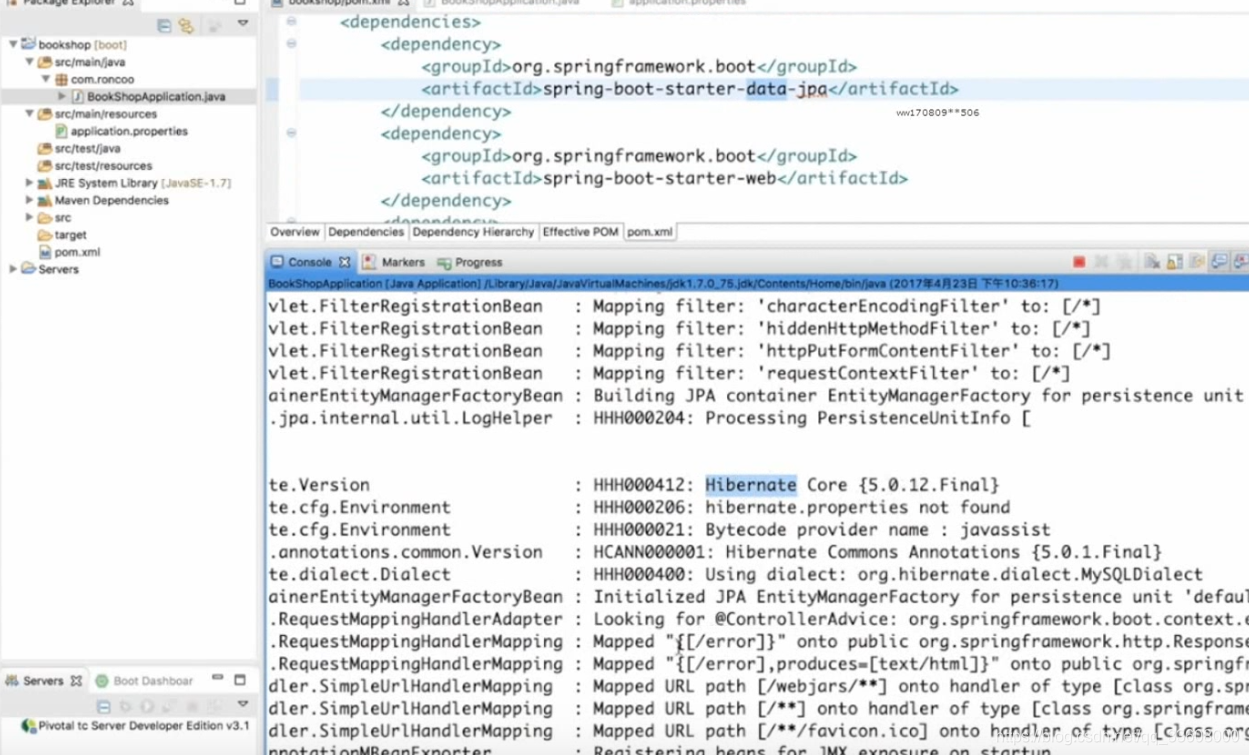Screen dimensions: 1249x755
Task: Toggle Link with Editor in Package Explorer
Action: (x=186, y=26)
